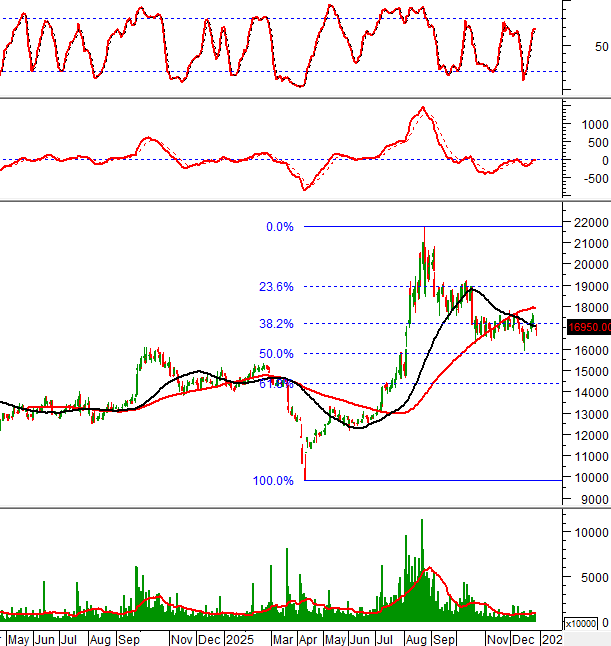The height and width of the screenshot is (646, 611).
Task: Click the red current price tag 16950.00
Action: [588, 326]
